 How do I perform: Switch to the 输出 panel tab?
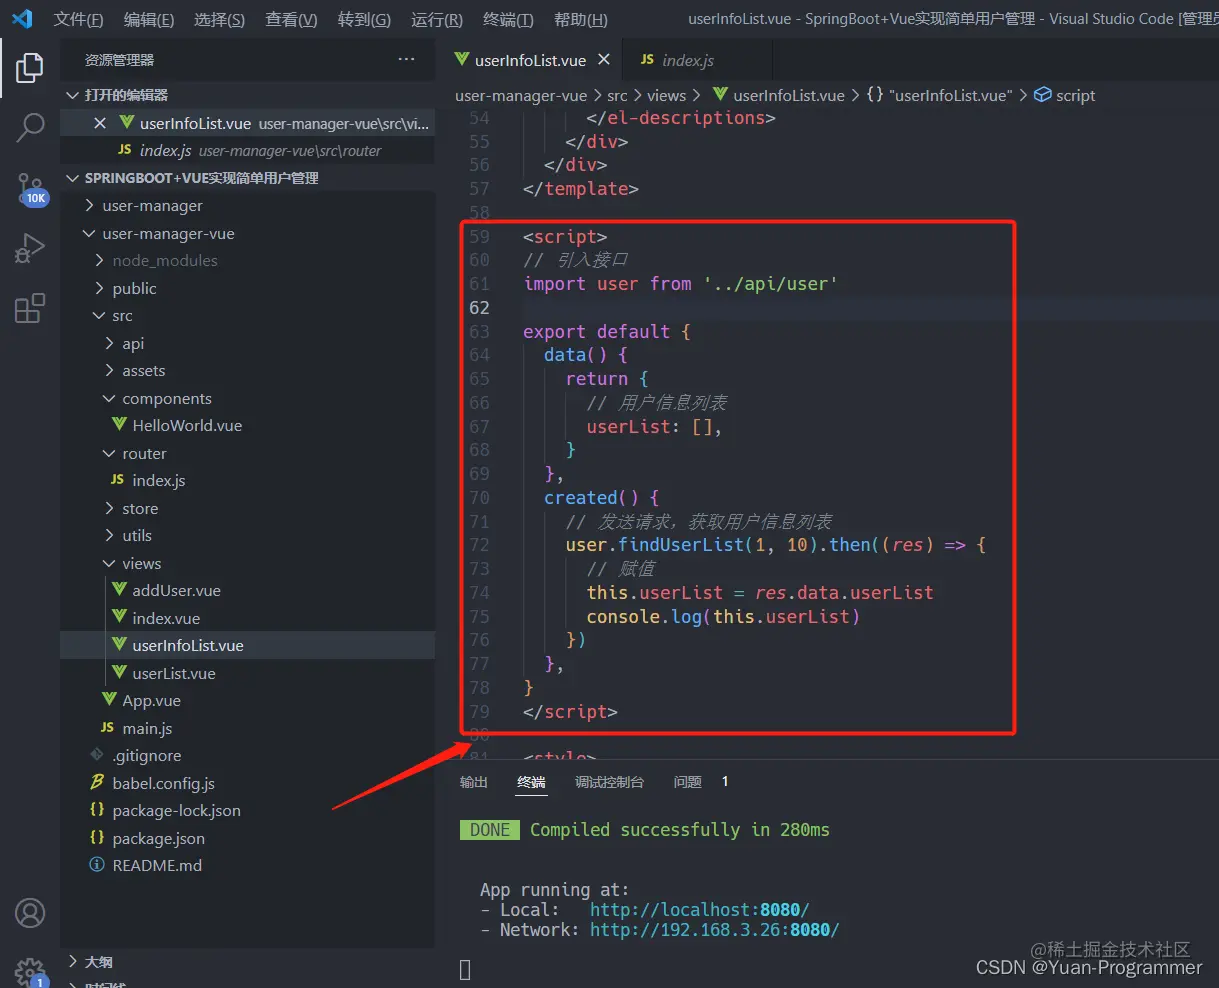474,782
